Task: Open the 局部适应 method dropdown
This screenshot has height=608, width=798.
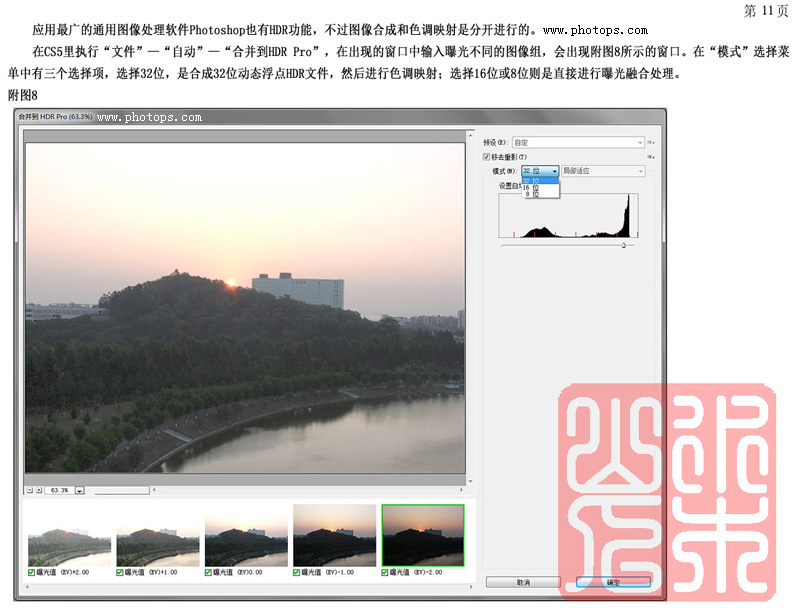Action: point(603,171)
